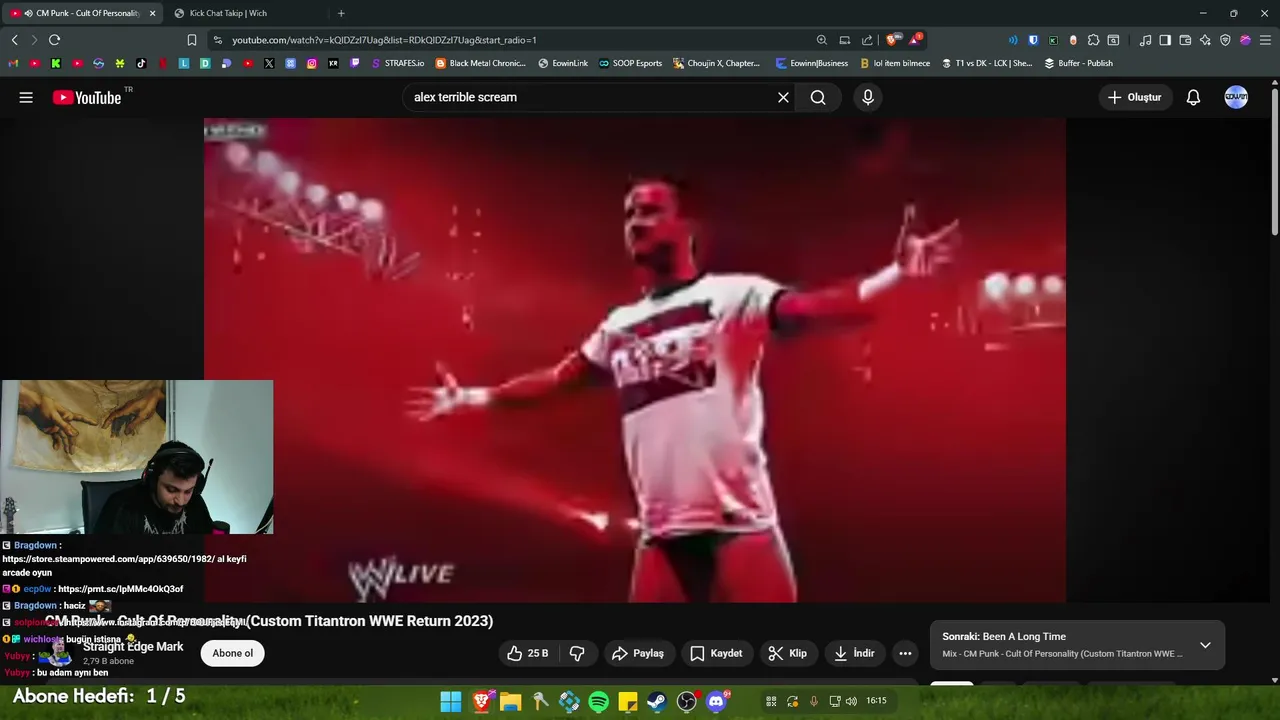Open the extensions puzzle icon

click(1093, 40)
